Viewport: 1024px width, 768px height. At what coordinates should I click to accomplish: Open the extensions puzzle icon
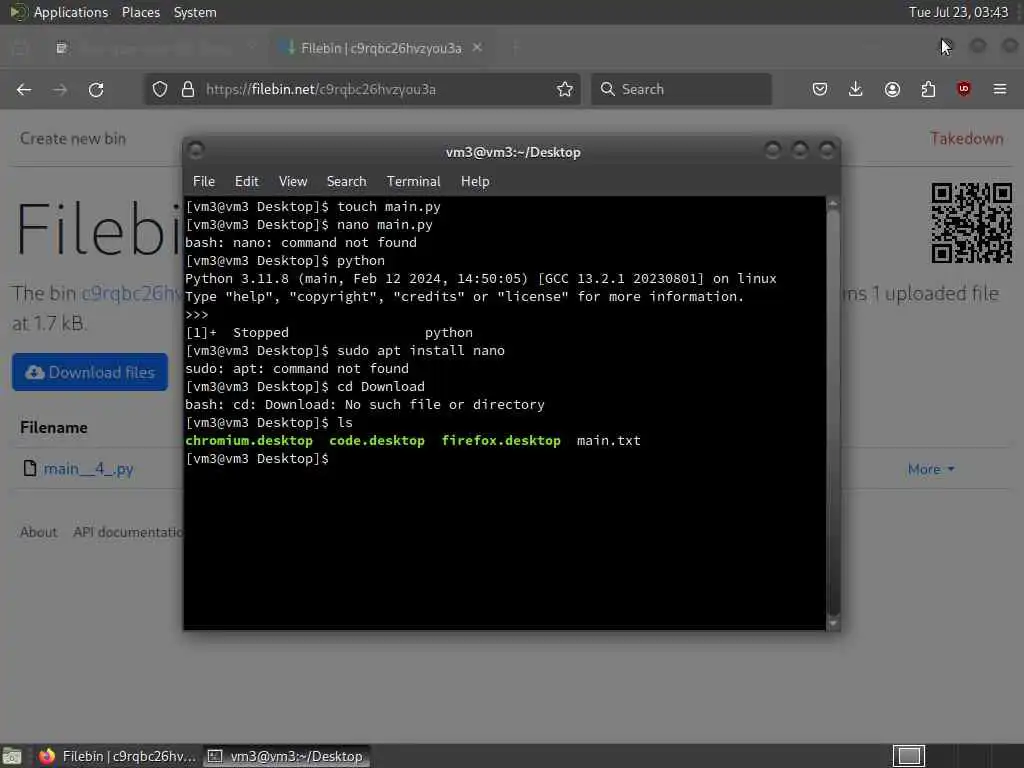[928, 89]
